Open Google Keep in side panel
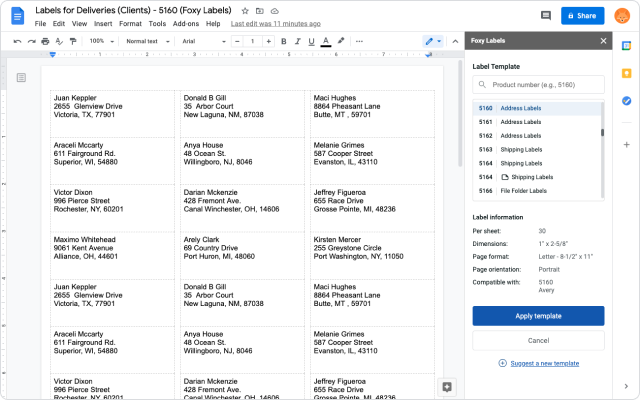 [626, 73]
